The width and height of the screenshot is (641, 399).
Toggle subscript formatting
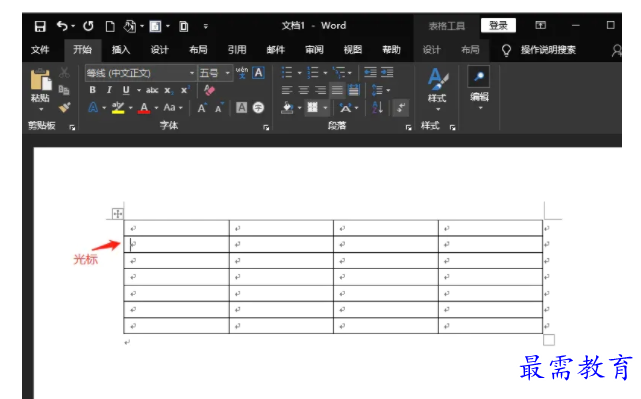click(169, 90)
